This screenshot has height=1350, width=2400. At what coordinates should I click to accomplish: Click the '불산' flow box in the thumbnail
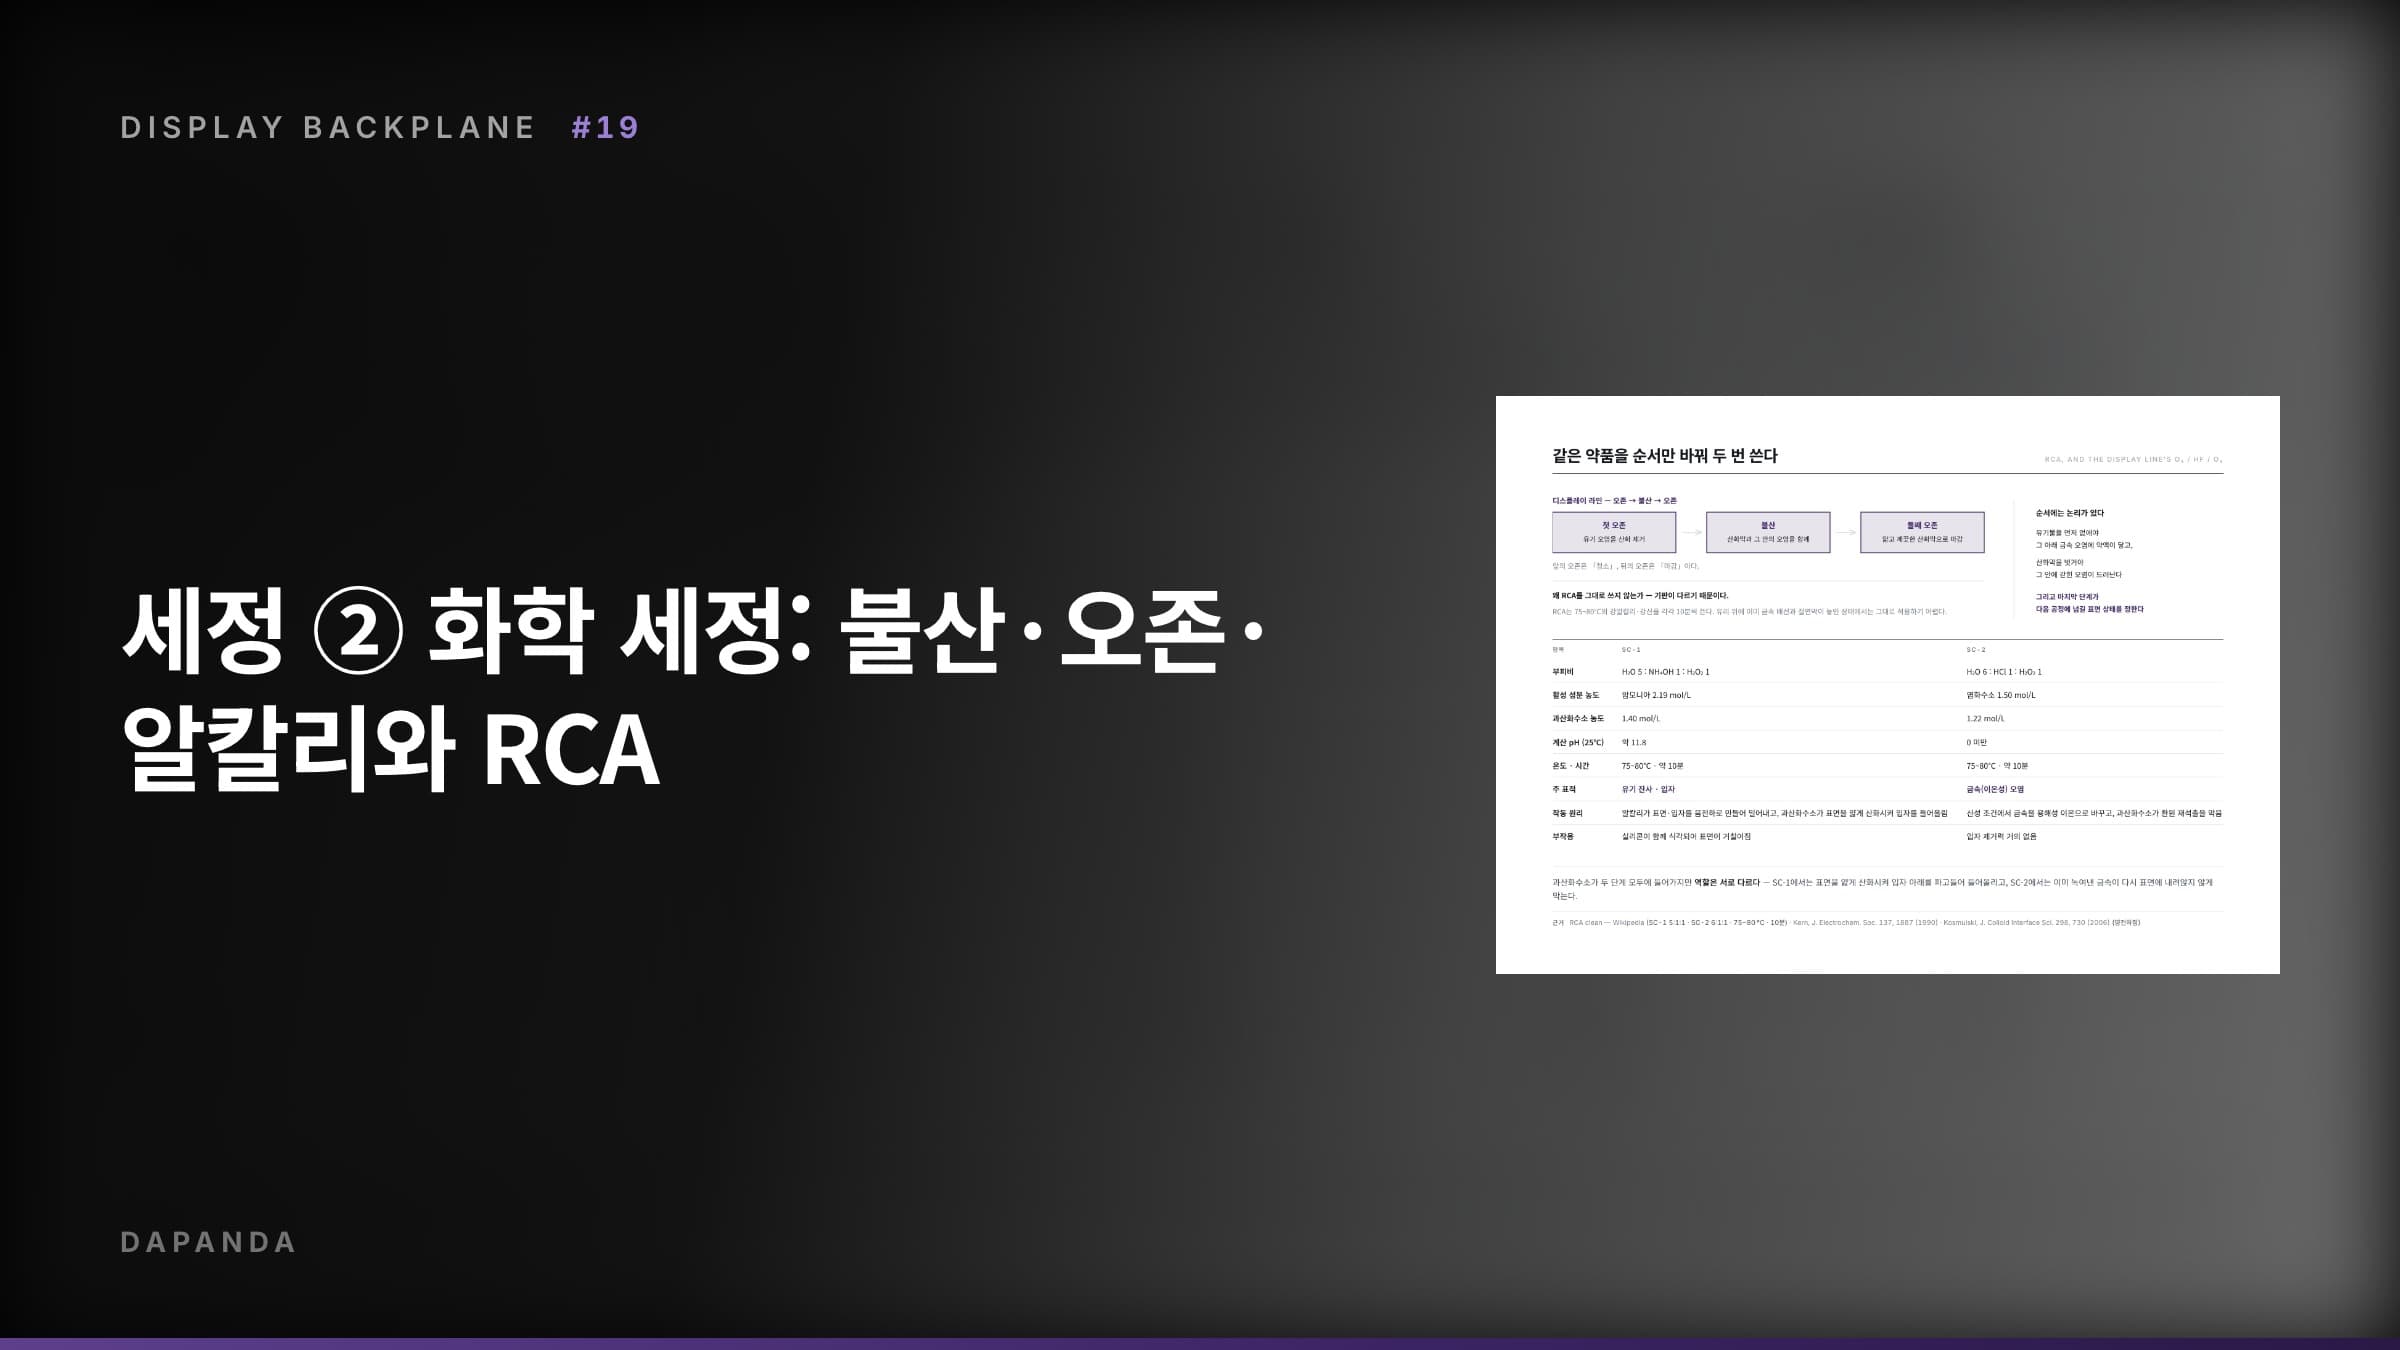point(1768,532)
